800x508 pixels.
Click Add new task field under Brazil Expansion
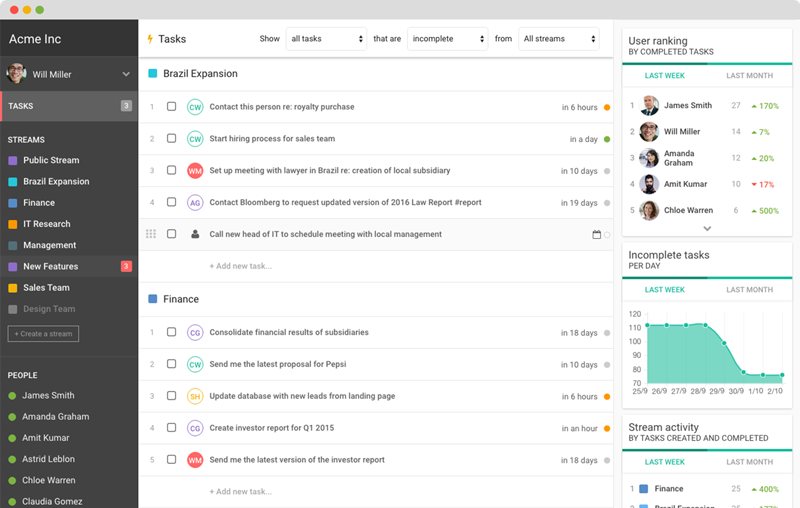tap(240, 266)
